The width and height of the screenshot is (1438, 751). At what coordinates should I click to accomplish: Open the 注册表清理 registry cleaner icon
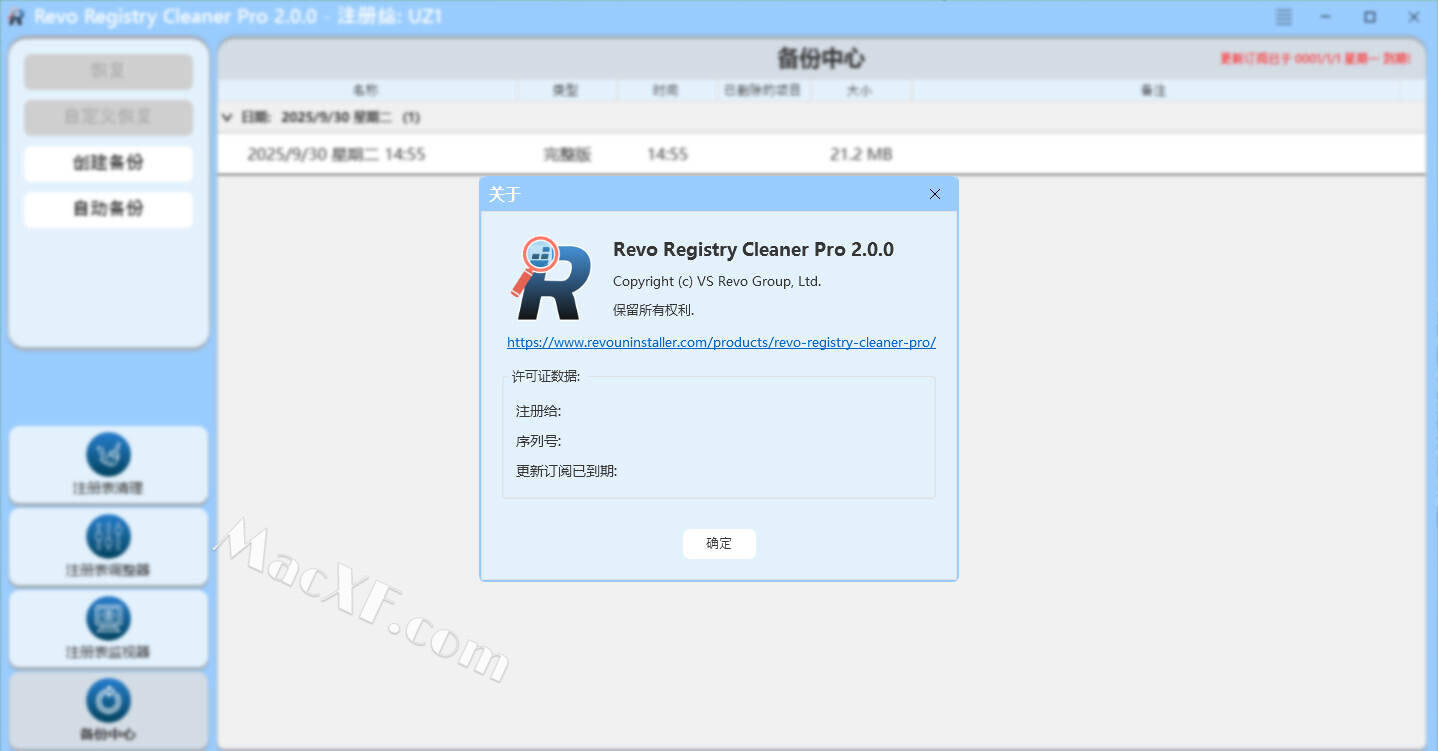coord(108,456)
